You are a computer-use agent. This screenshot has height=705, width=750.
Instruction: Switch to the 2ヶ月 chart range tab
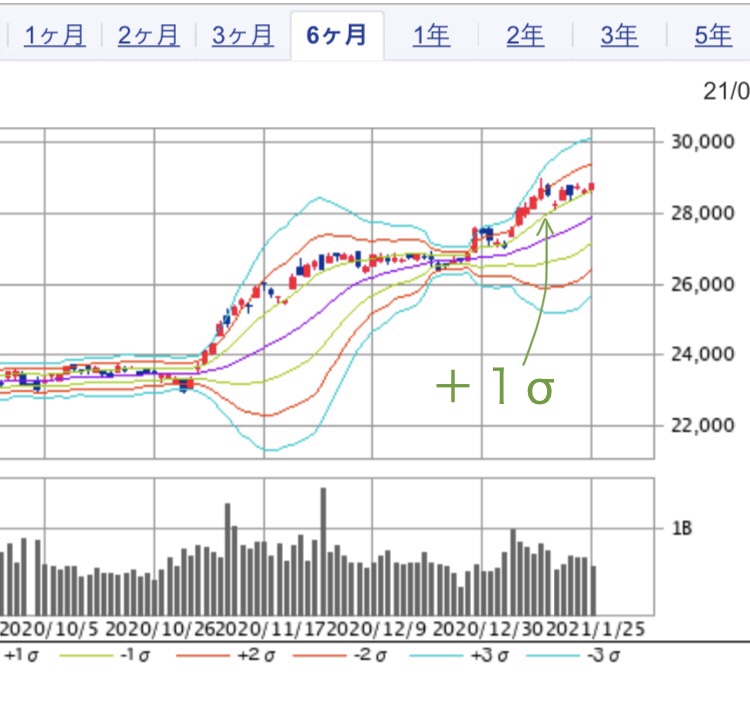tap(149, 35)
